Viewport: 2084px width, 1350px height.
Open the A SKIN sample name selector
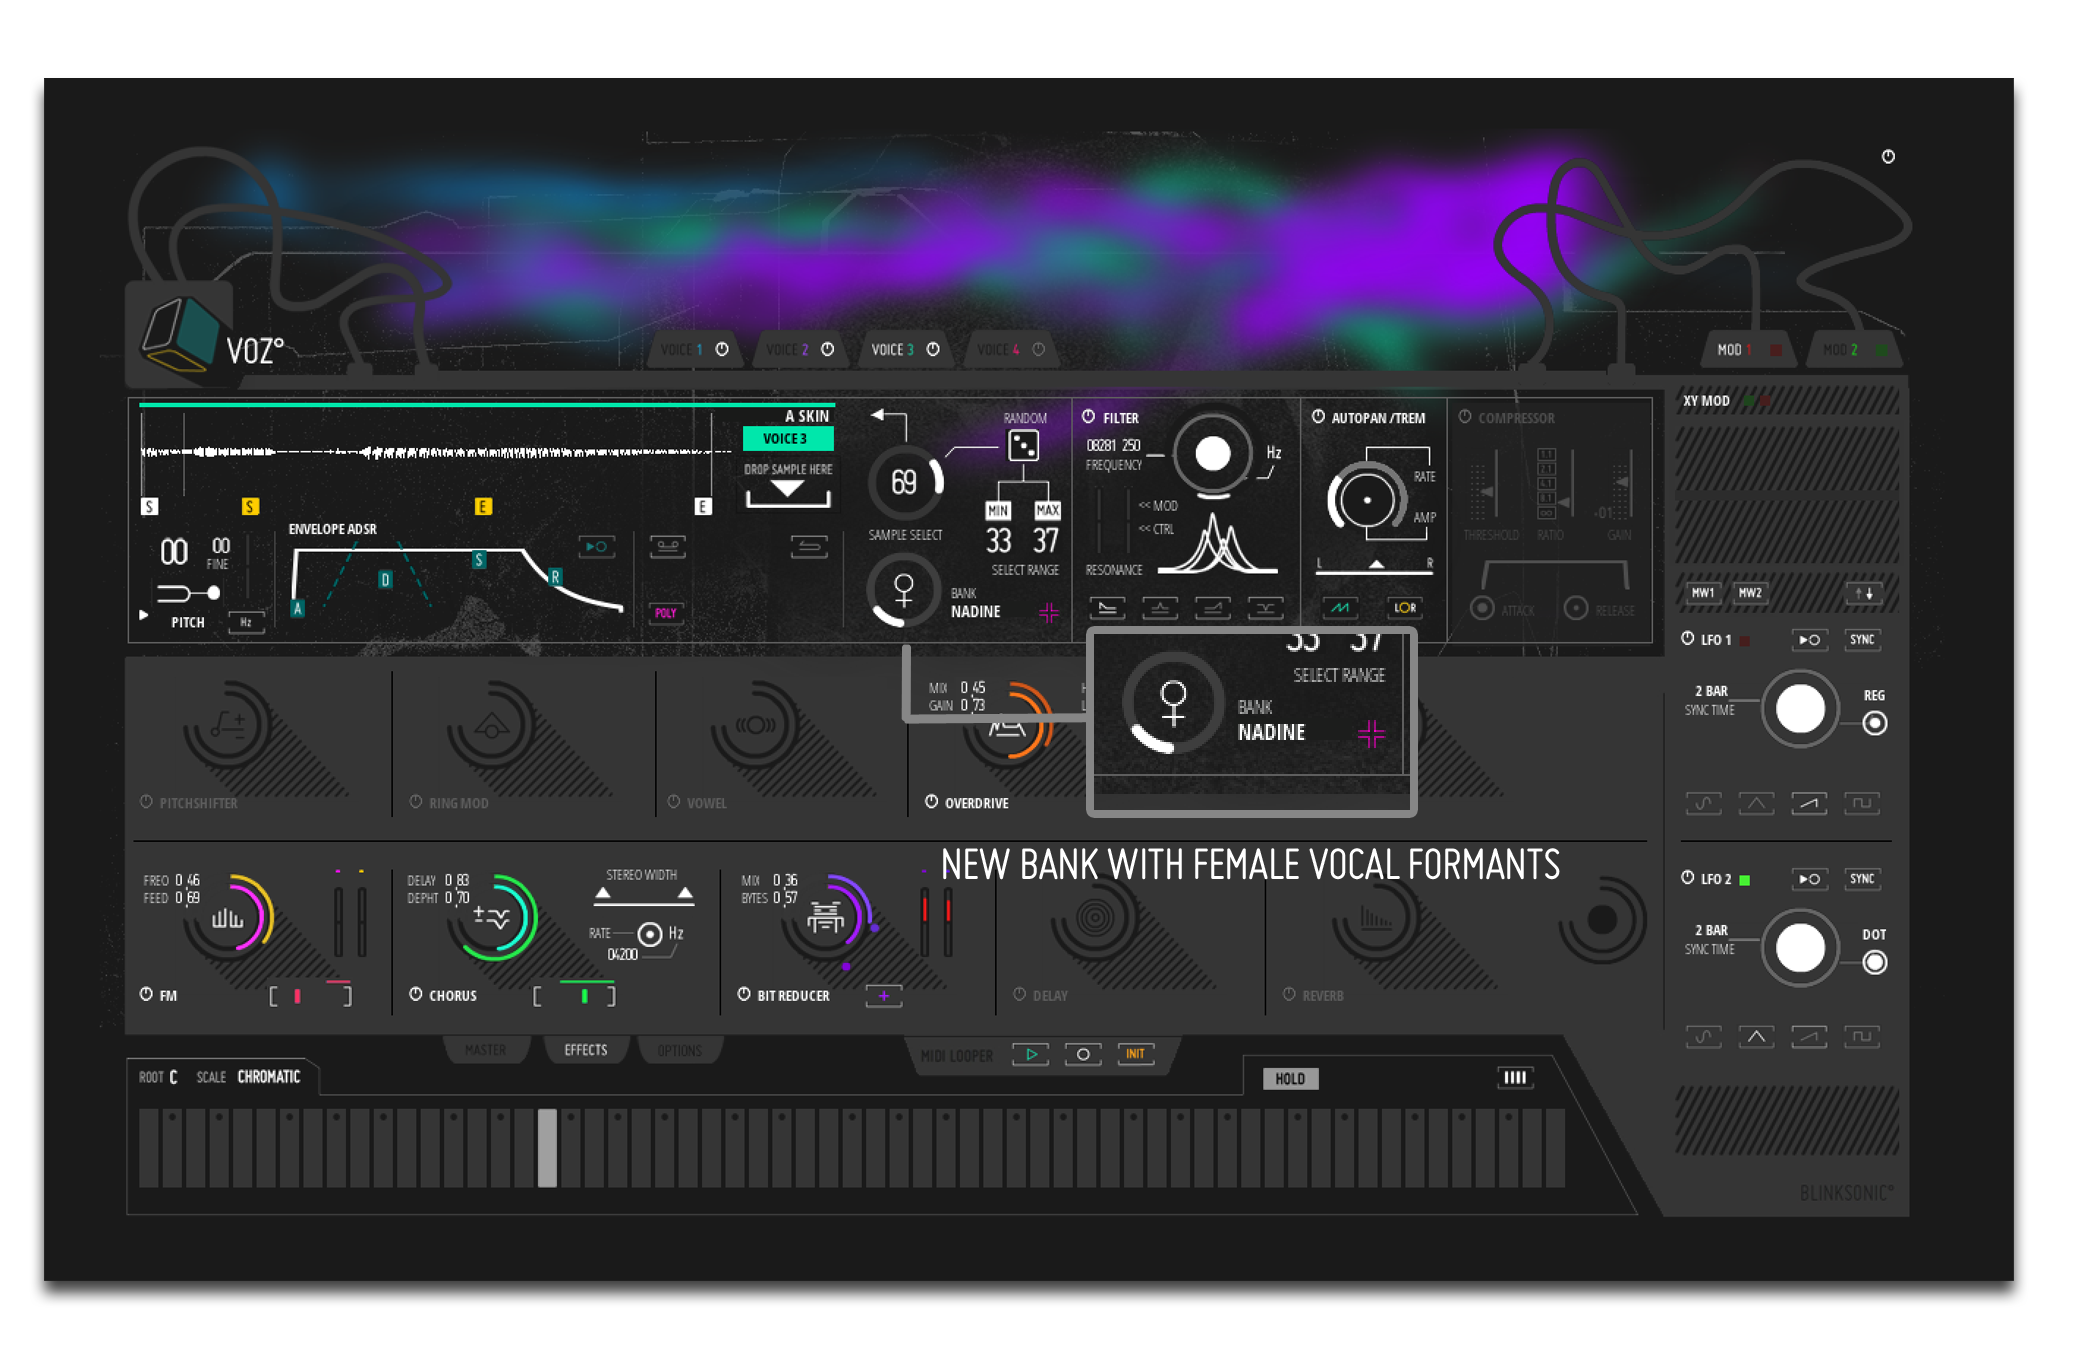click(806, 416)
